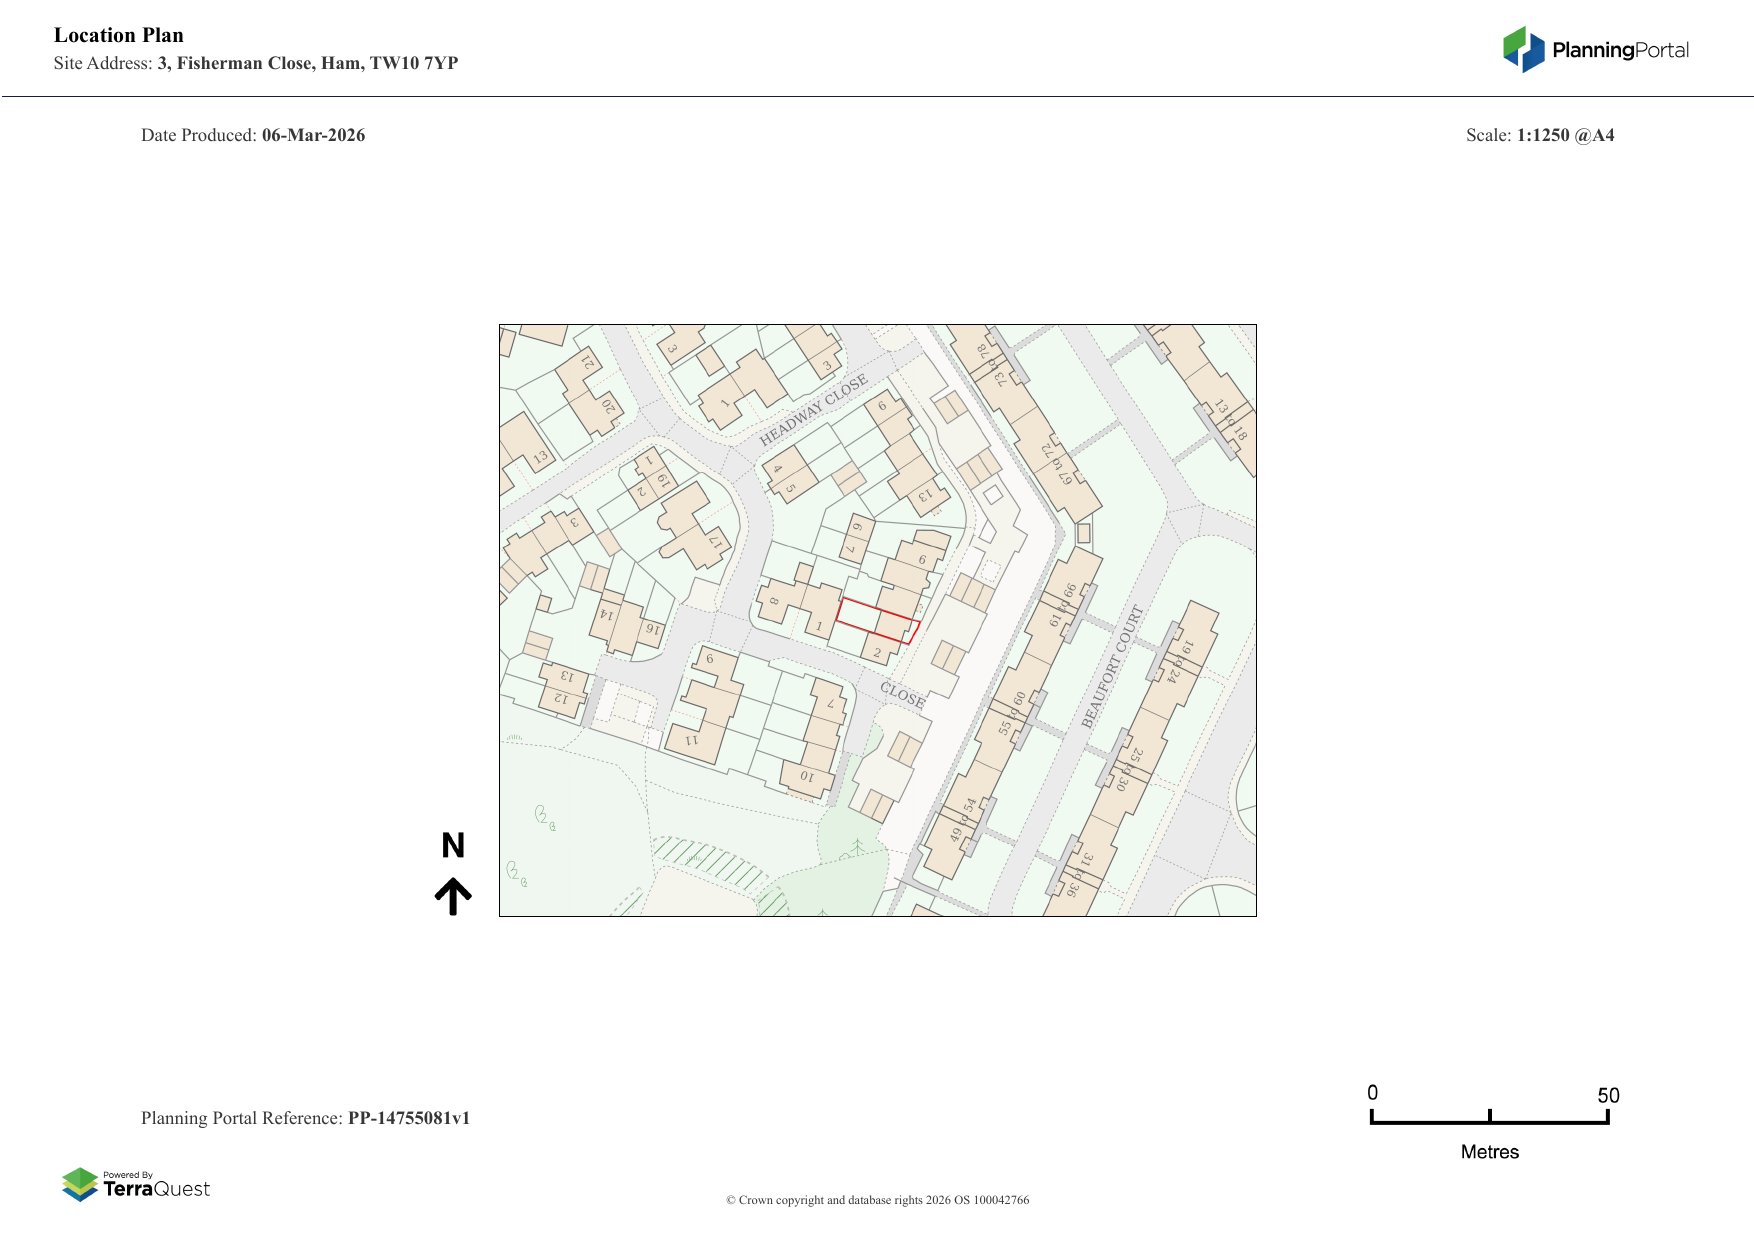Click the Location Plan title
This screenshot has height=1241, width=1754.
pyautogui.click(x=119, y=35)
